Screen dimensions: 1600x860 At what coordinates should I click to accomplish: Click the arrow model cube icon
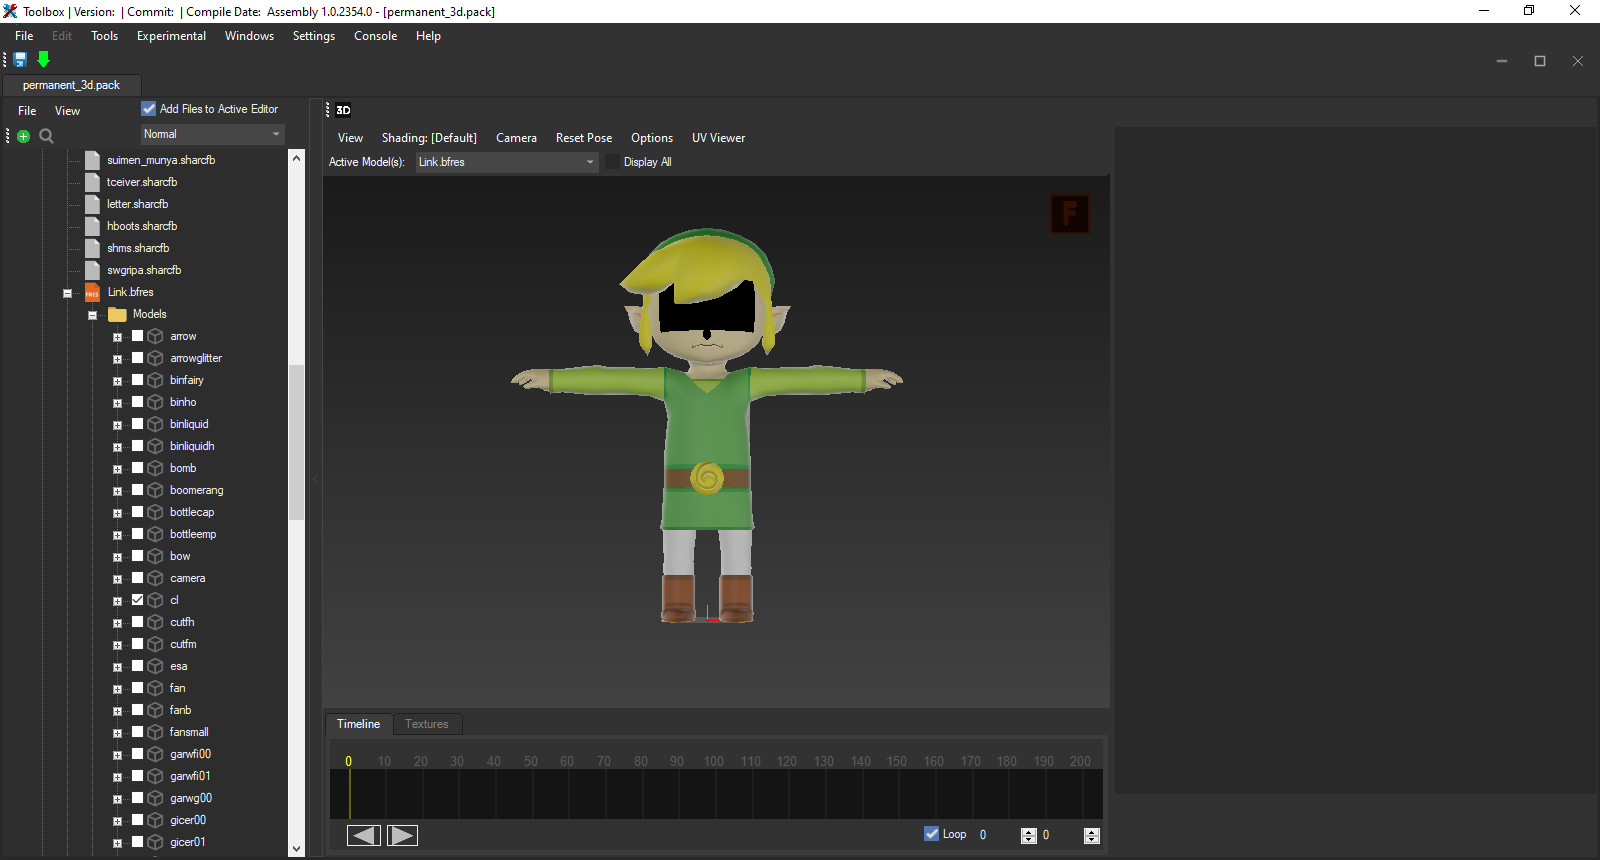tap(155, 336)
